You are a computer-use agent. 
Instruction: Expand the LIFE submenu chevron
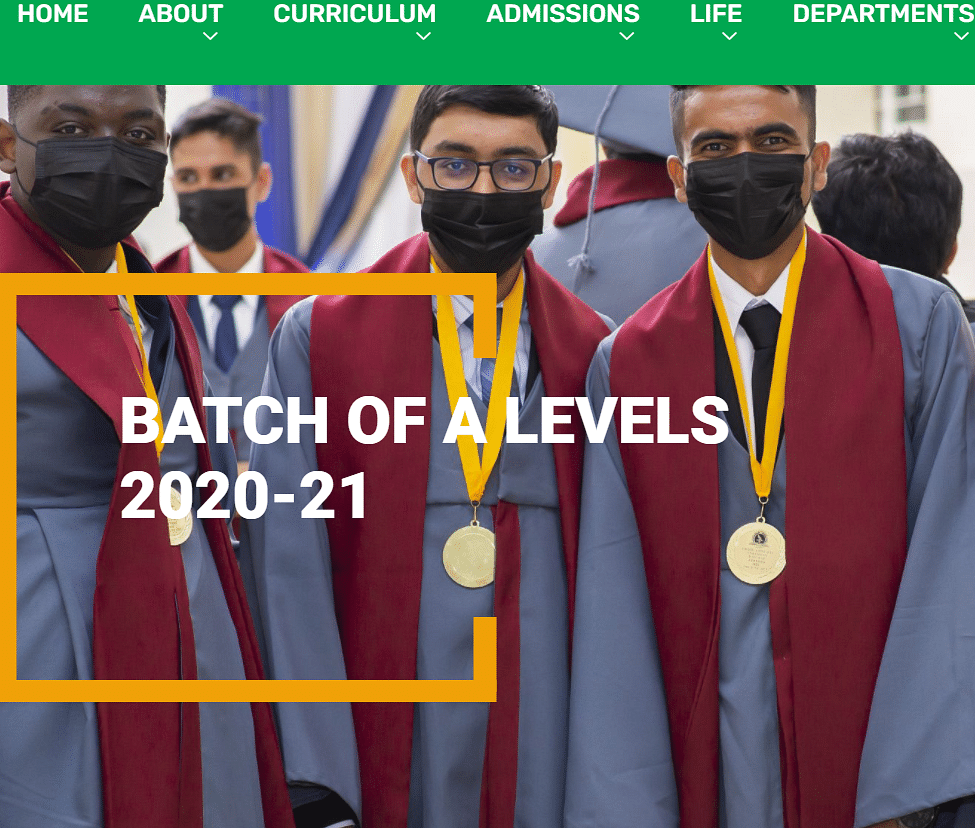click(x=729, y=36)
